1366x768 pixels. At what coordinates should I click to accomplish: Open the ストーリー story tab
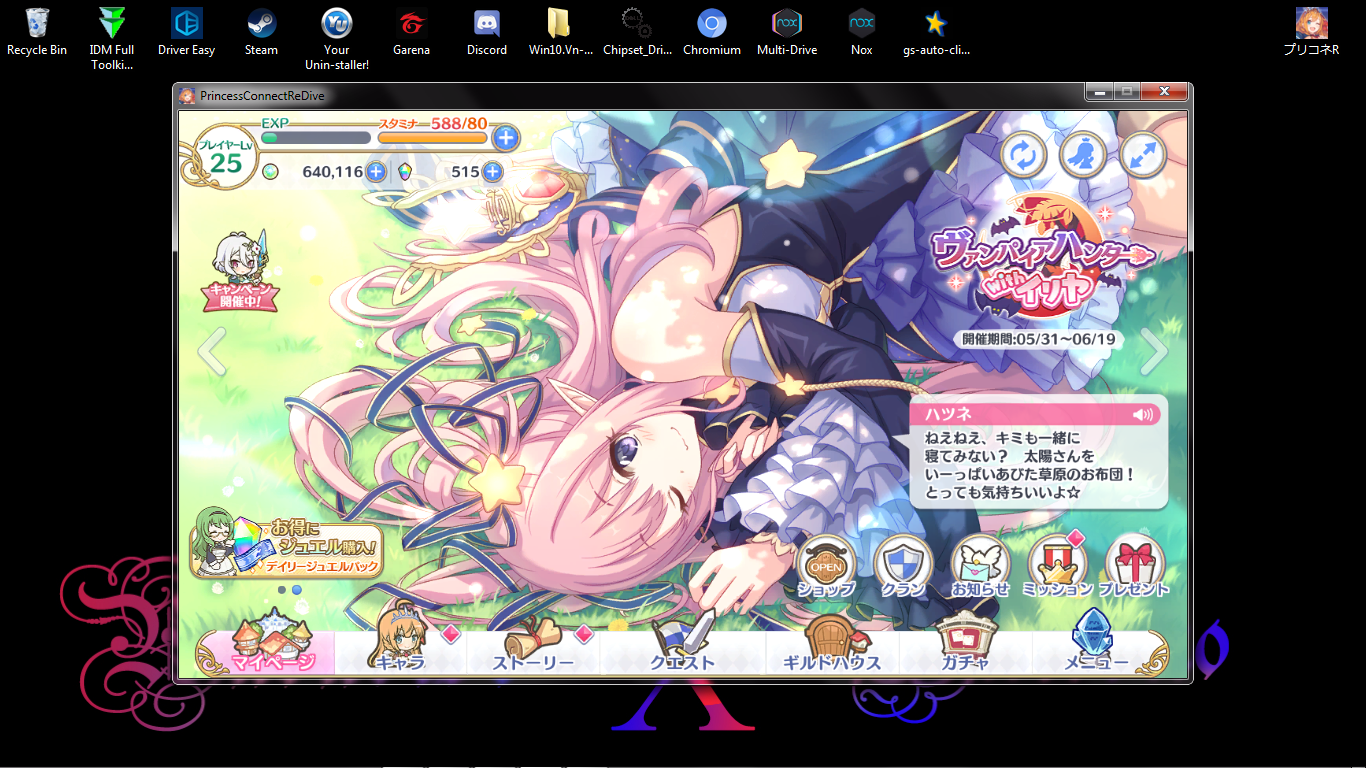click(533, 643)
